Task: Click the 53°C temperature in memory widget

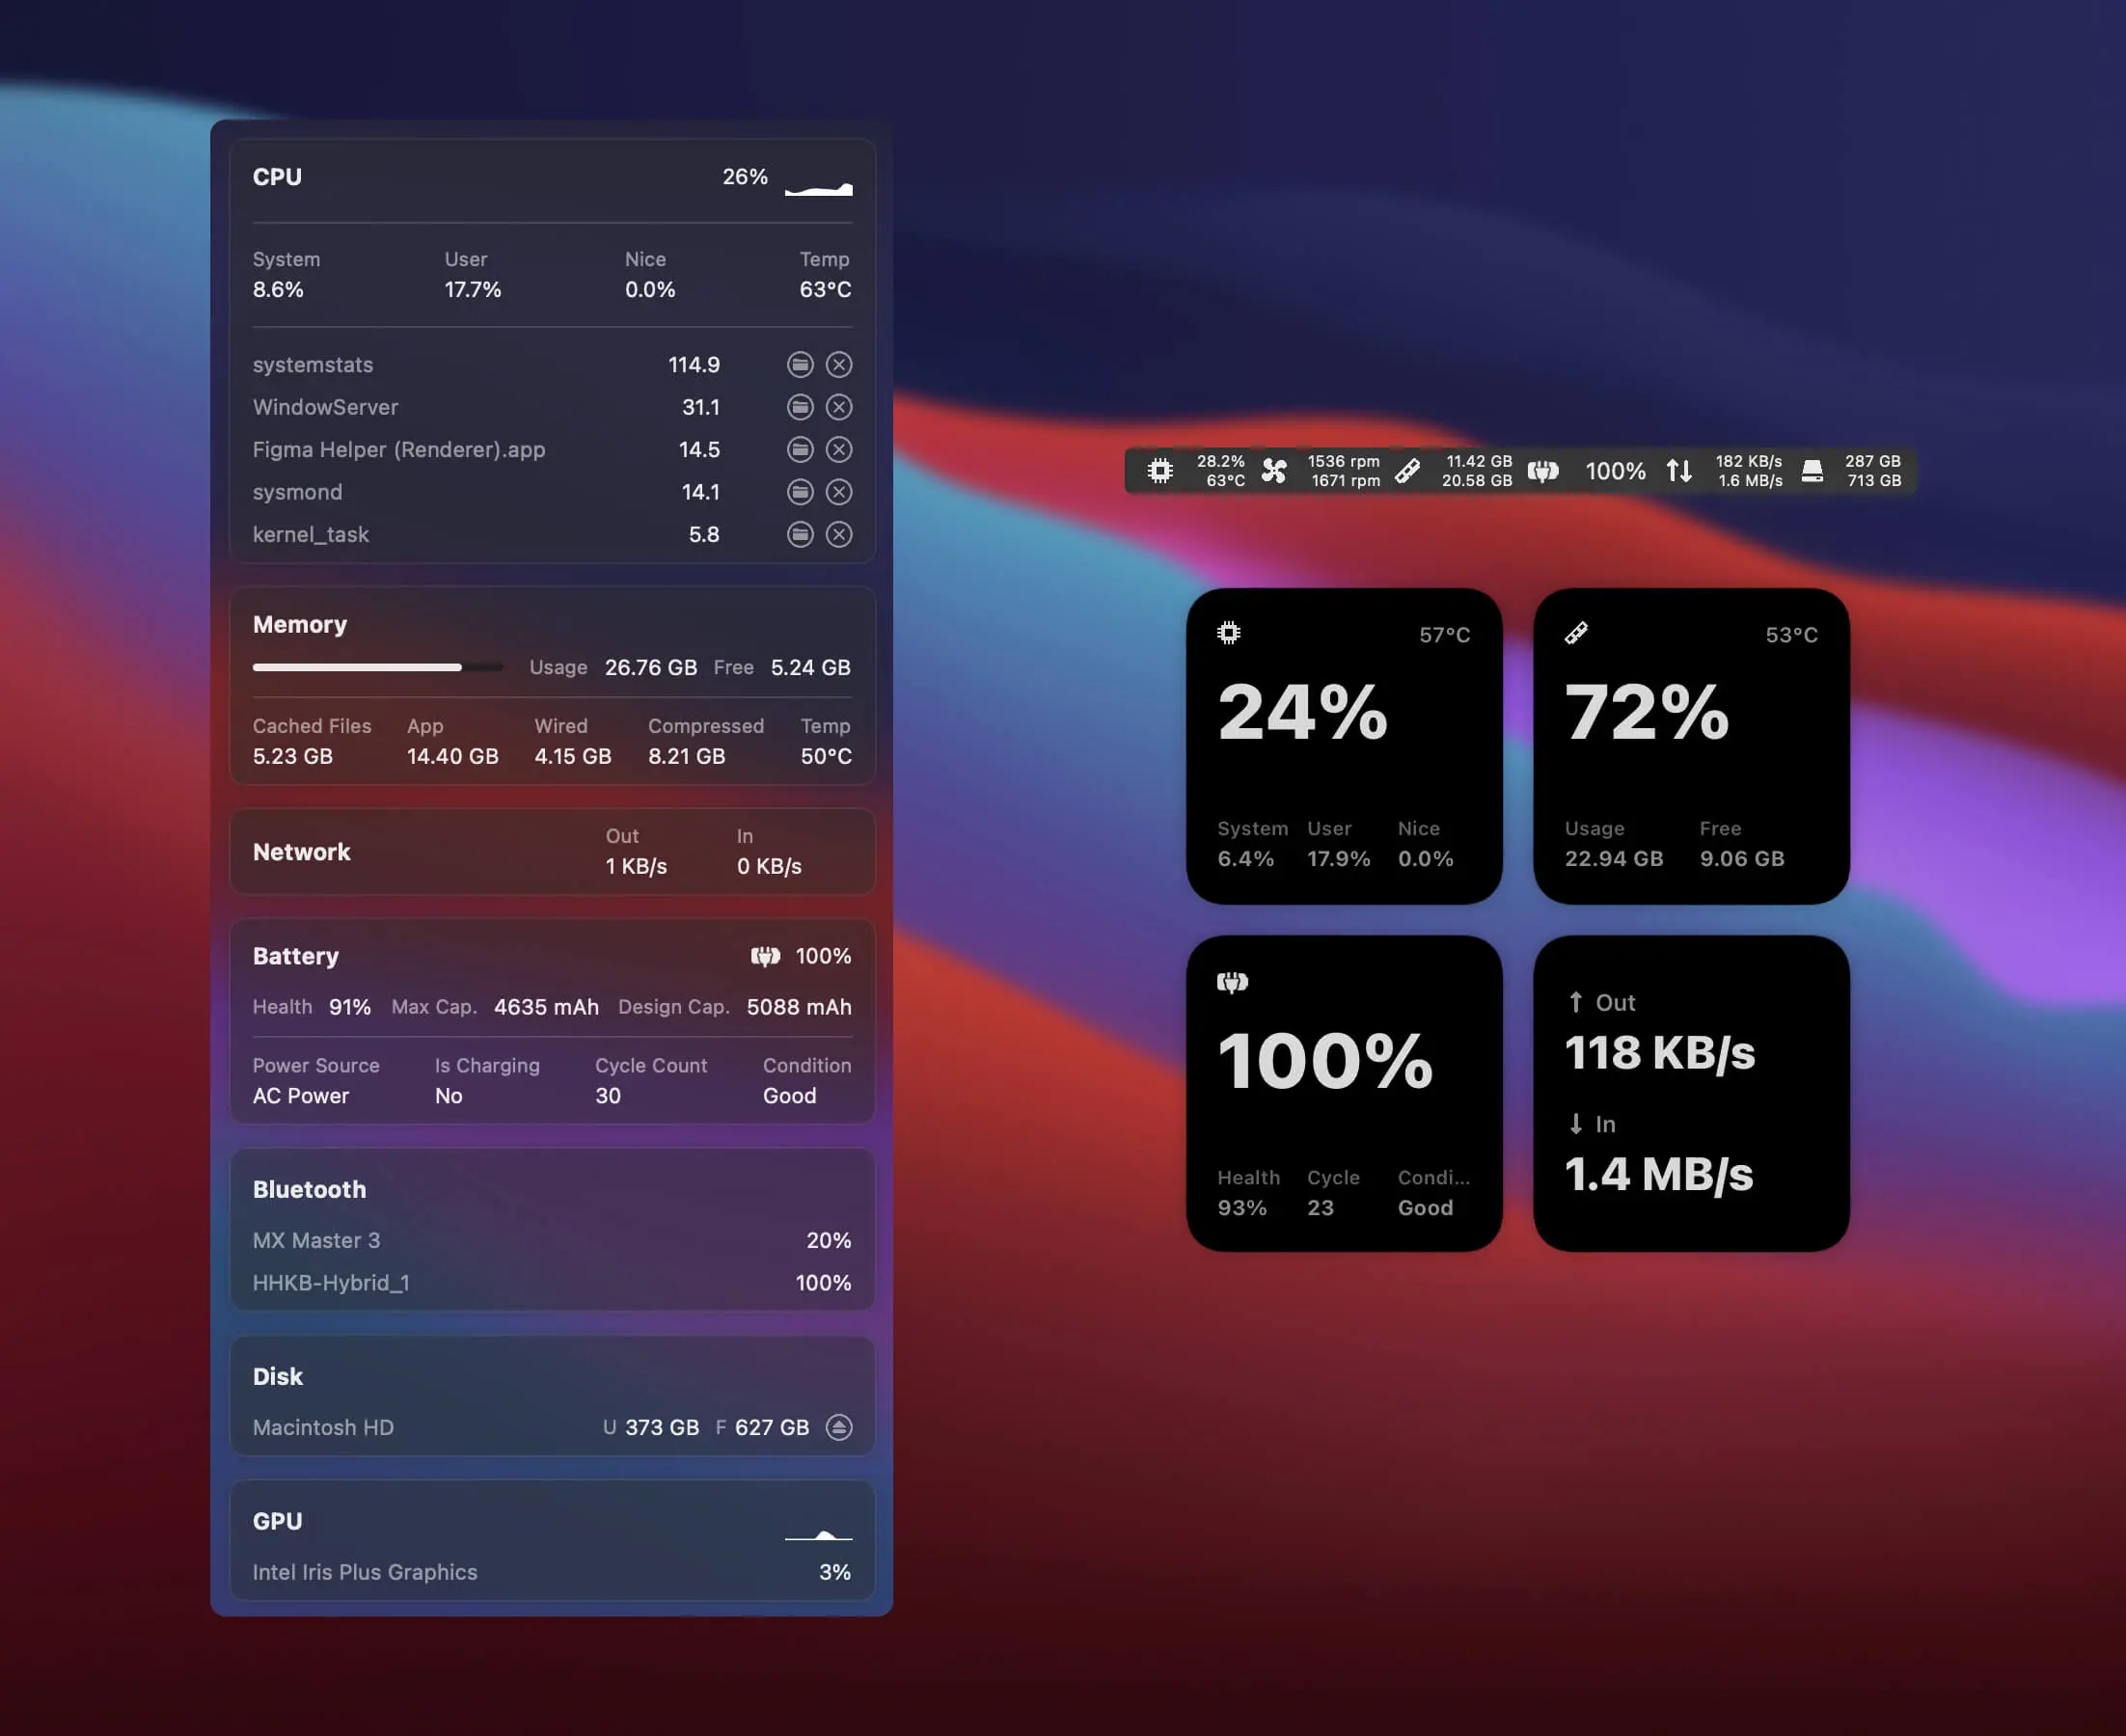Action: click(1791, 635)
